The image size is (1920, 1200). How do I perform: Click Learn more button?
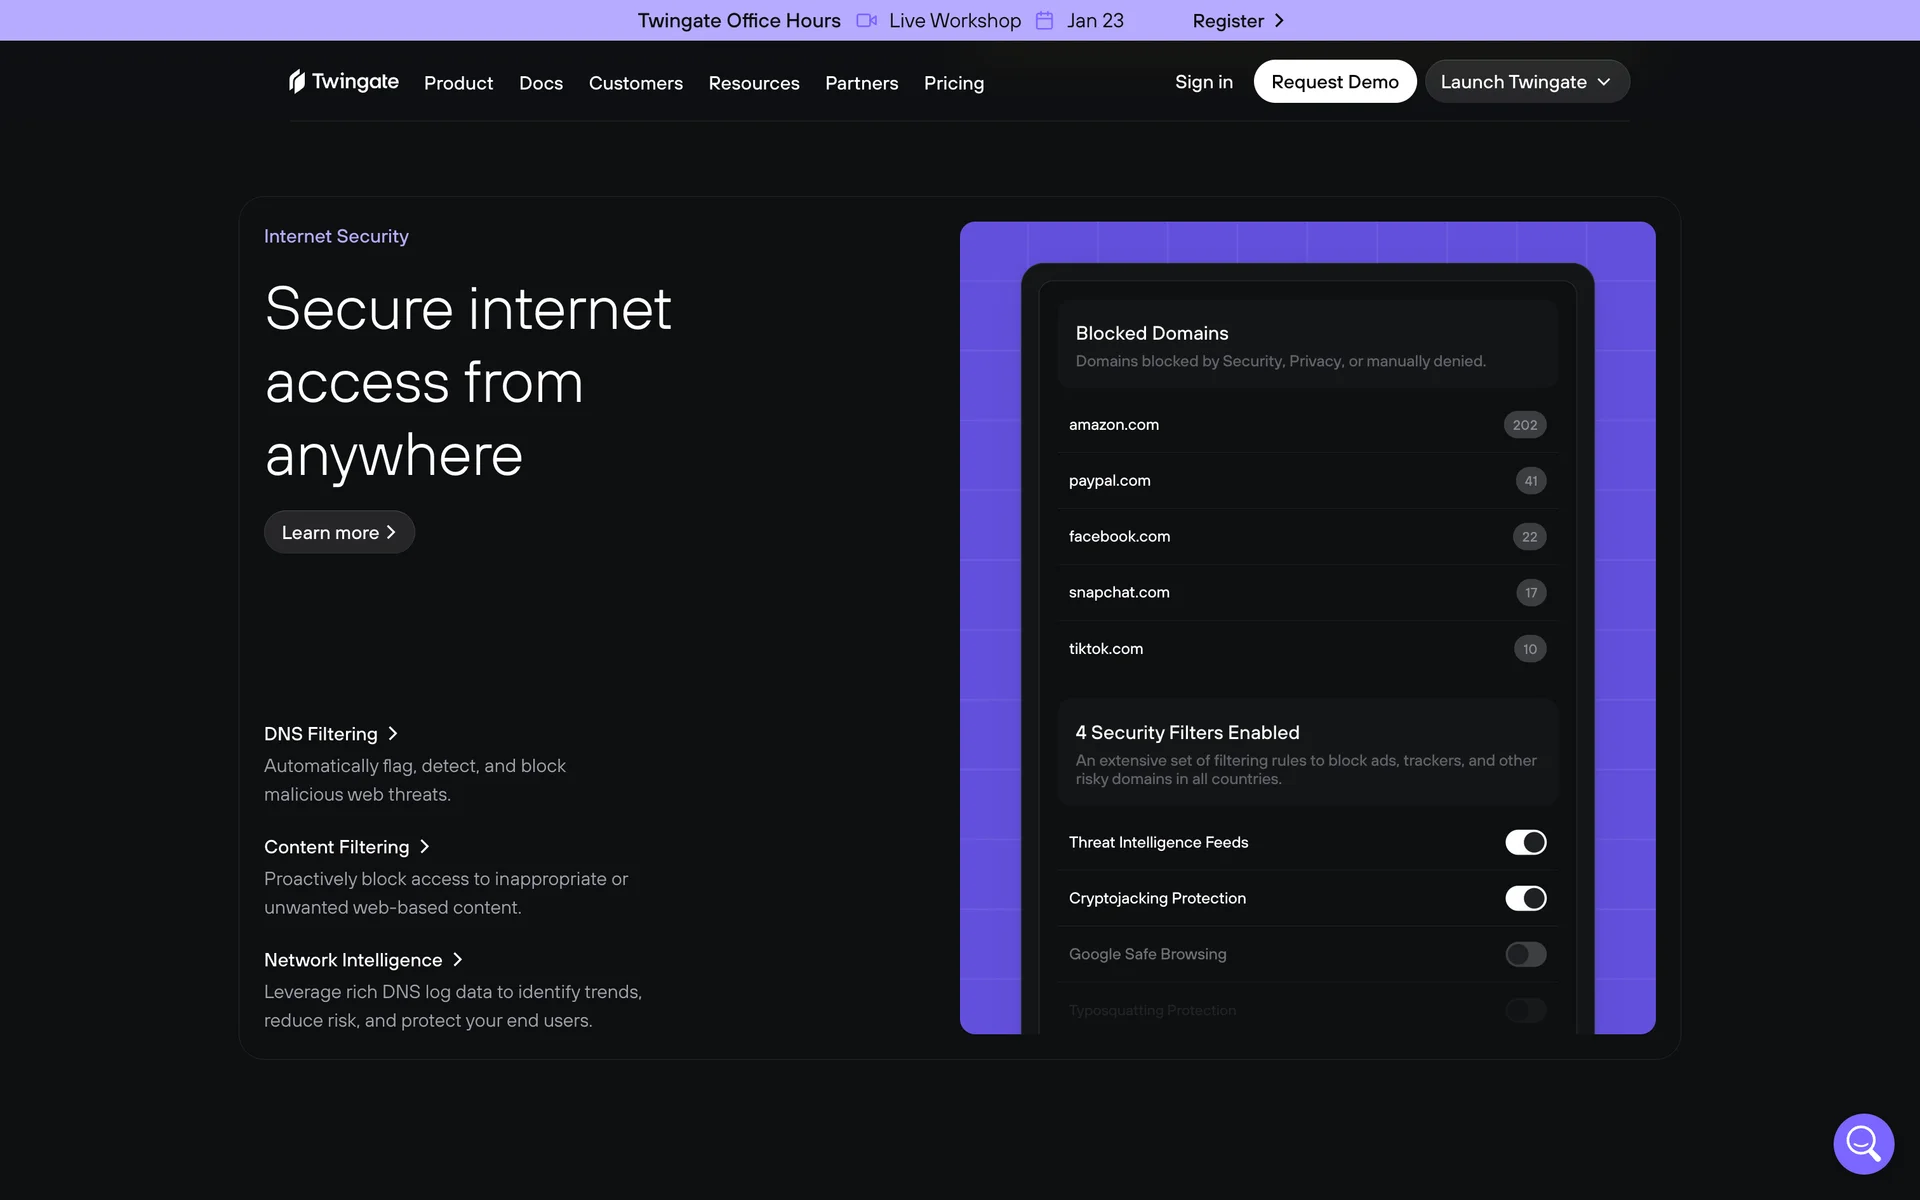(339, 532)
